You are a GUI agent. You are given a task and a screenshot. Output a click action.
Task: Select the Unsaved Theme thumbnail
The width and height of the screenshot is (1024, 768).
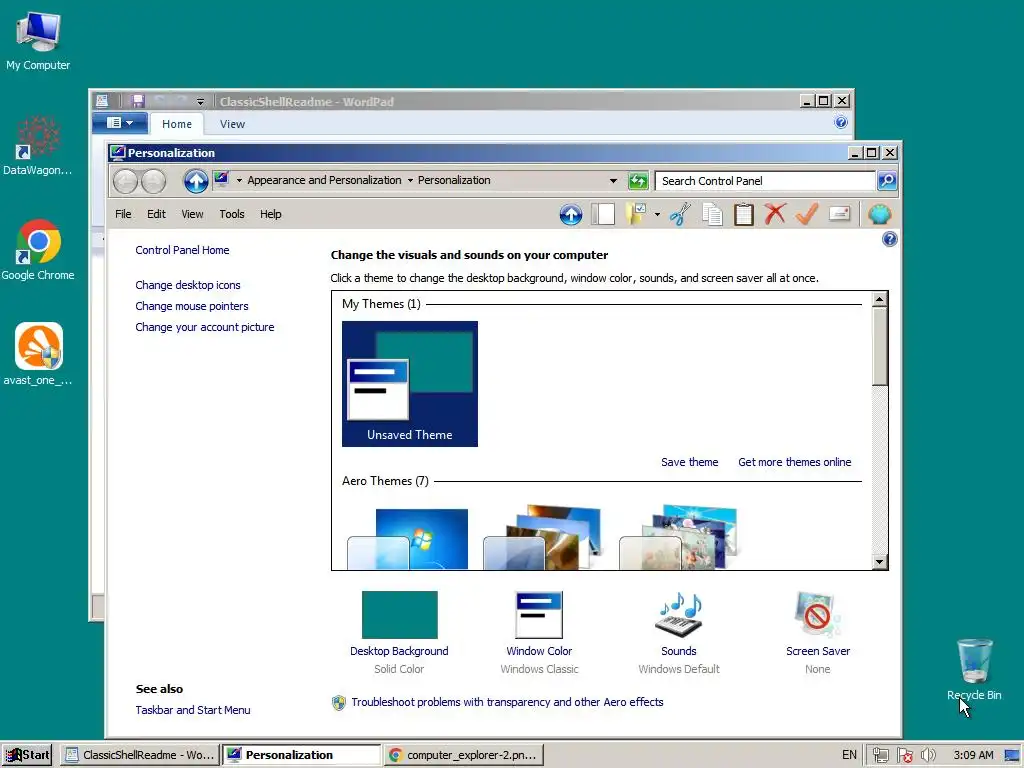409,384
